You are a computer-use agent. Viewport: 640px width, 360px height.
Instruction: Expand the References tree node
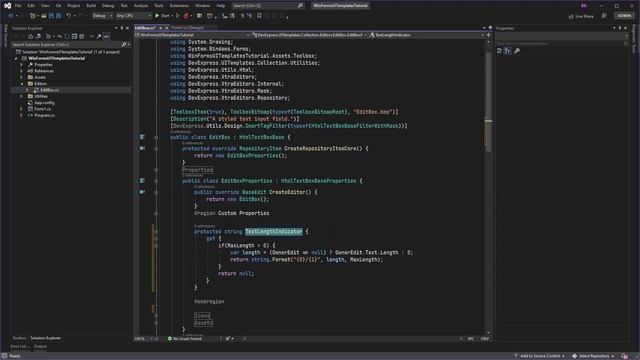(x=22, y=71)
